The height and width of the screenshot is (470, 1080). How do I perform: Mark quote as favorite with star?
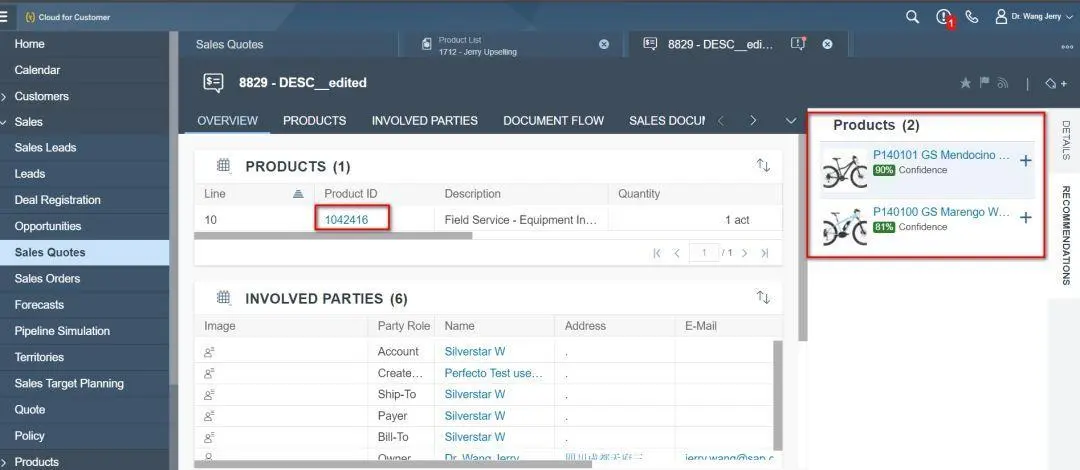[966, 83]
